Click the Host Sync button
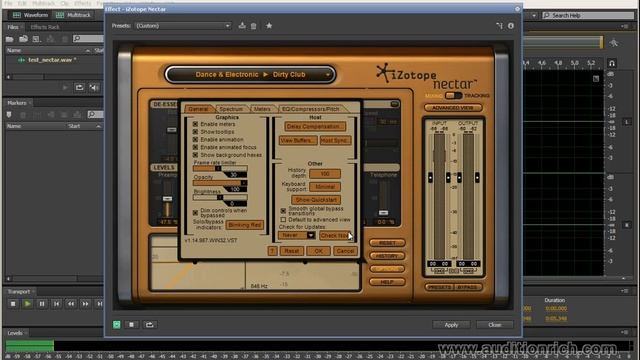The image size is (640, 360). point(335,140)
